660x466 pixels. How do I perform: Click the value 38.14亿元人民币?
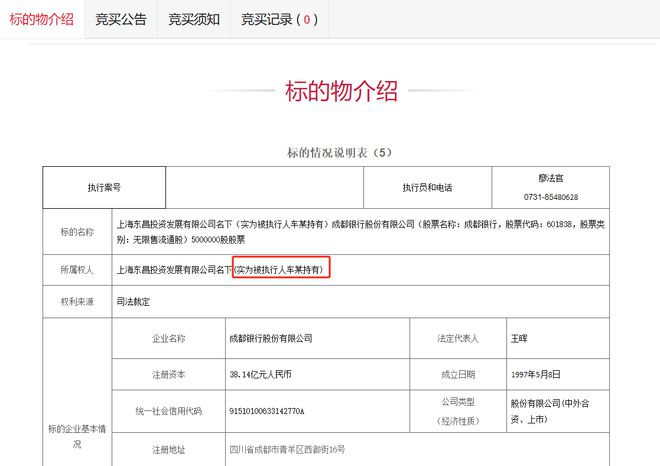point(260,374)
